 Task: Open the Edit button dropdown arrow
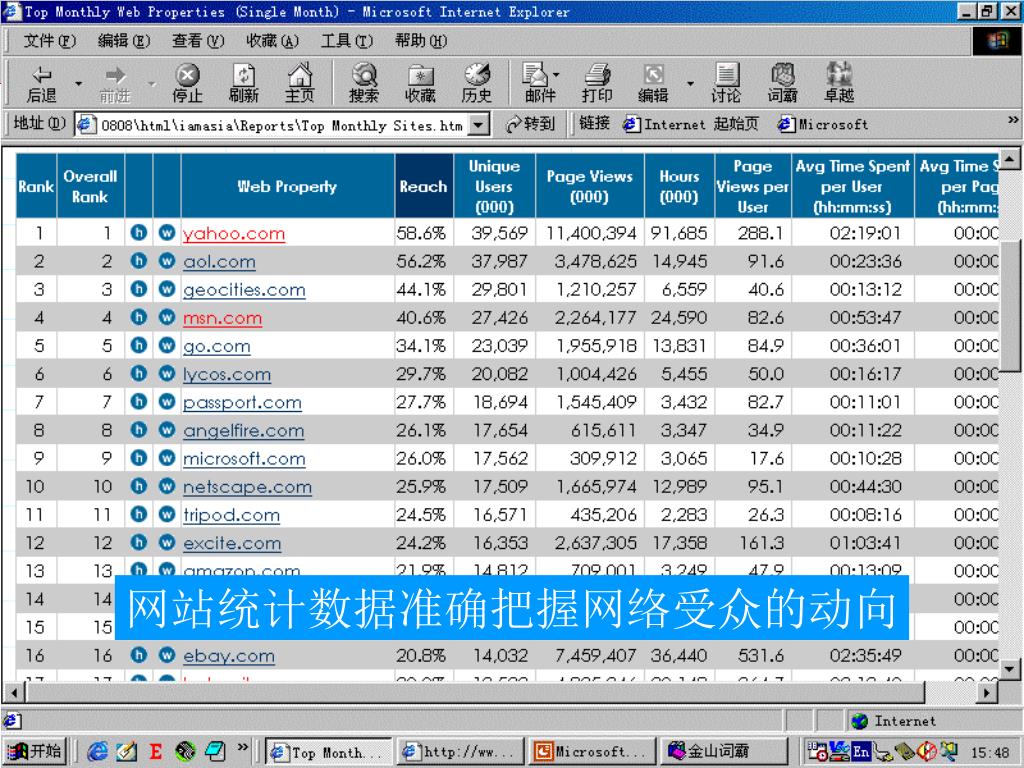coord(690,84)
